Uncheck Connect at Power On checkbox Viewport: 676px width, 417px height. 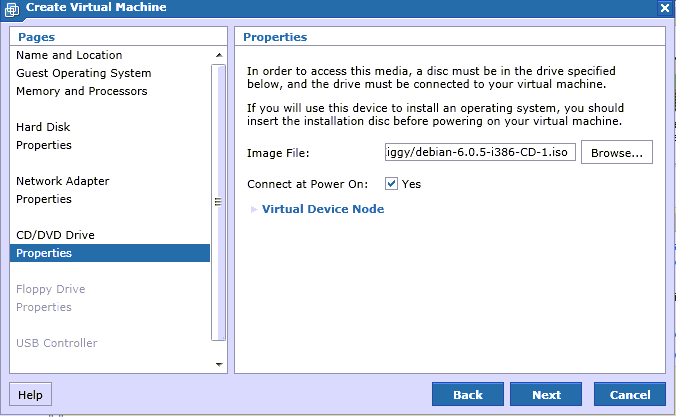(x=391, y=184)
